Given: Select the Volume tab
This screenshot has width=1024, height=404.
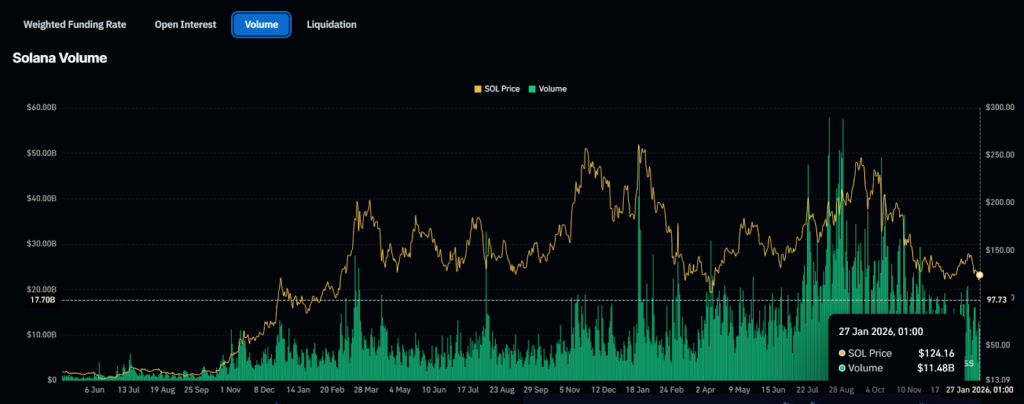Looking at the screenshot, I should tap(261, 24).
